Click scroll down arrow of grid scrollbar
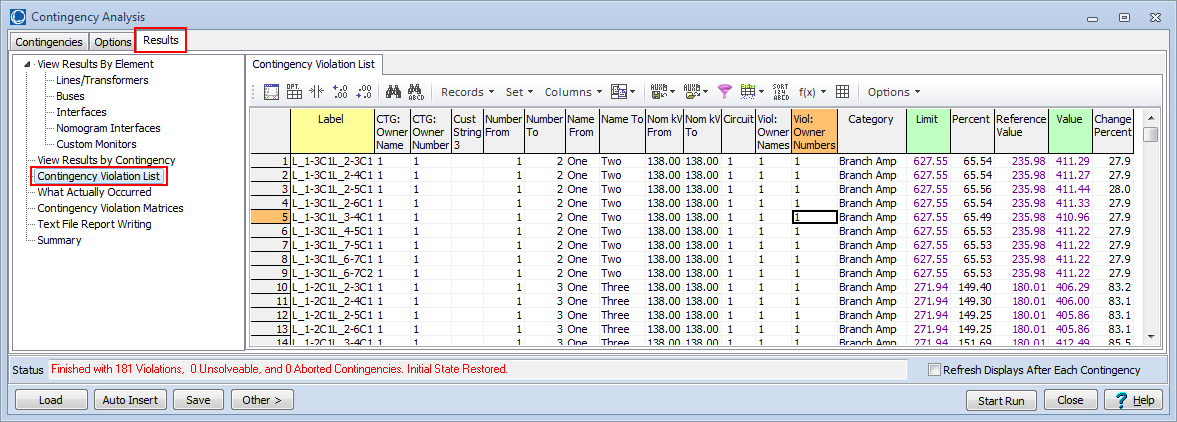 pos(1150,337)
